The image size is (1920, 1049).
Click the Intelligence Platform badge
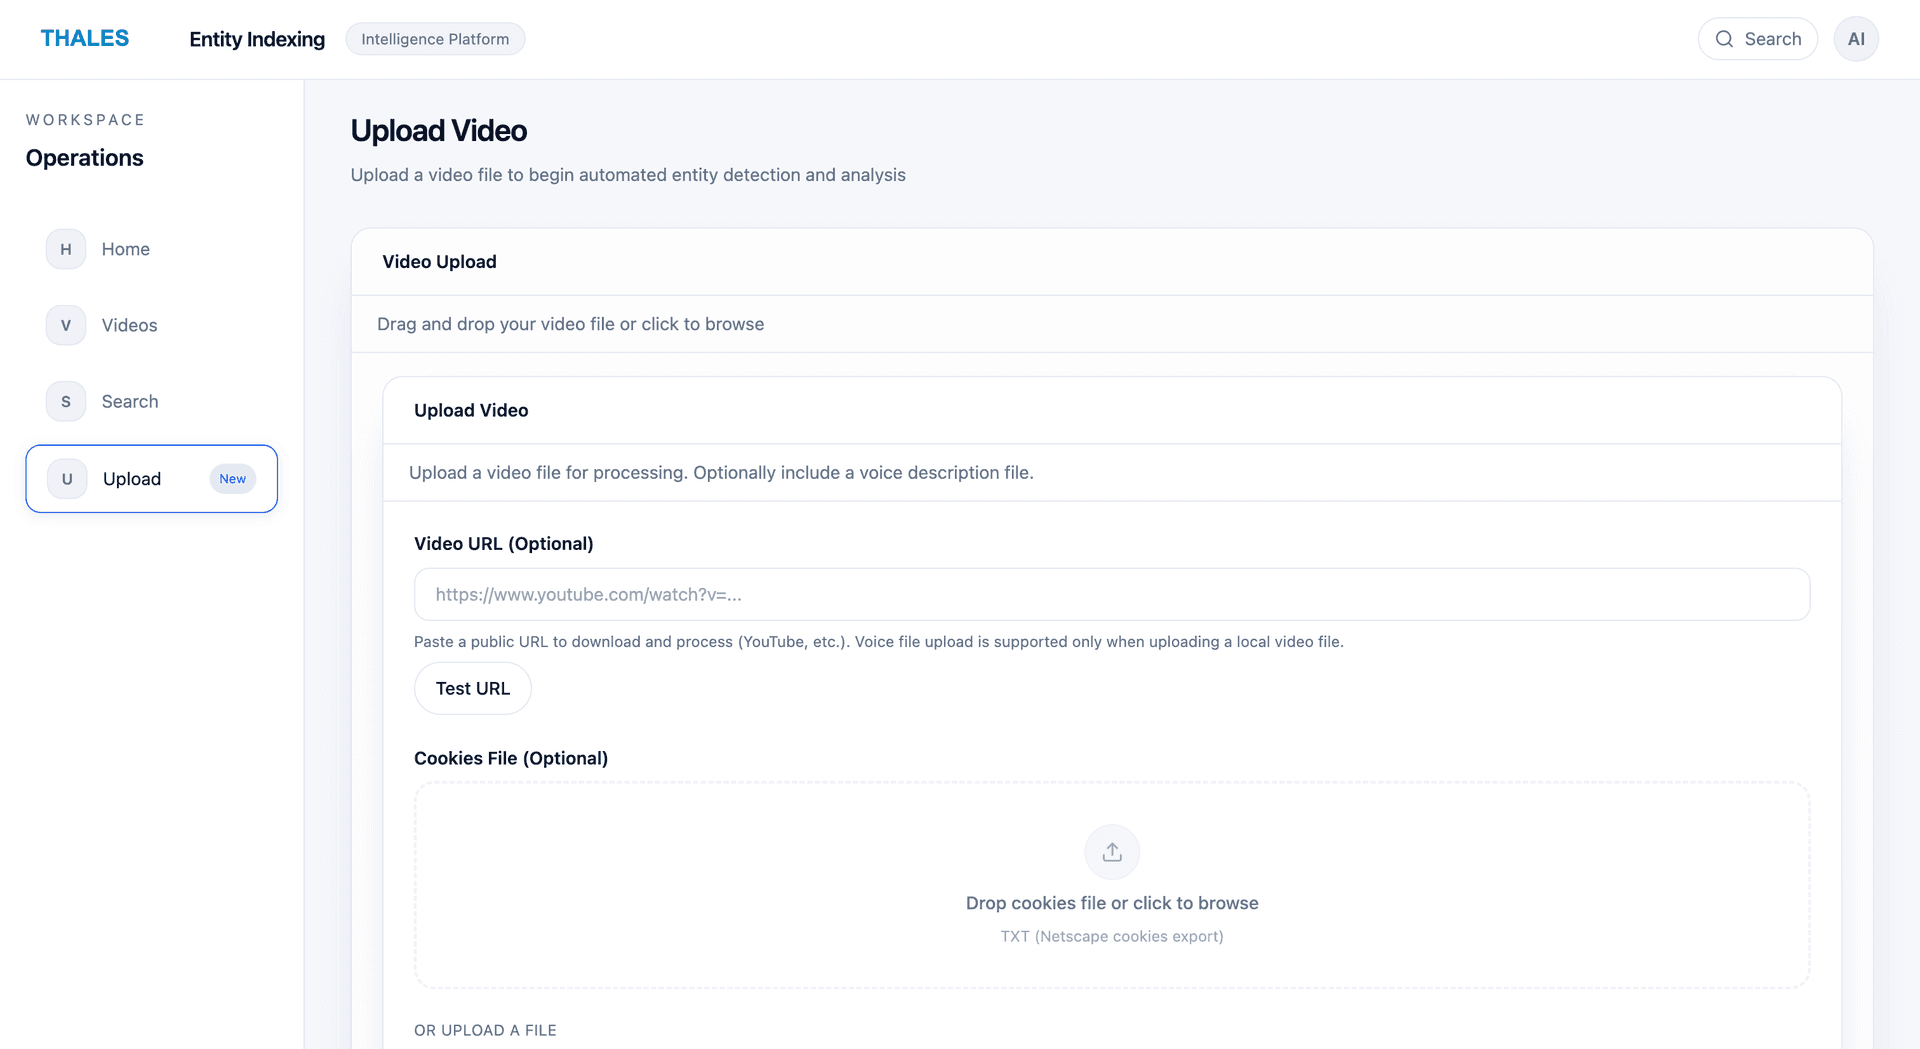click(x=435, y=39)
